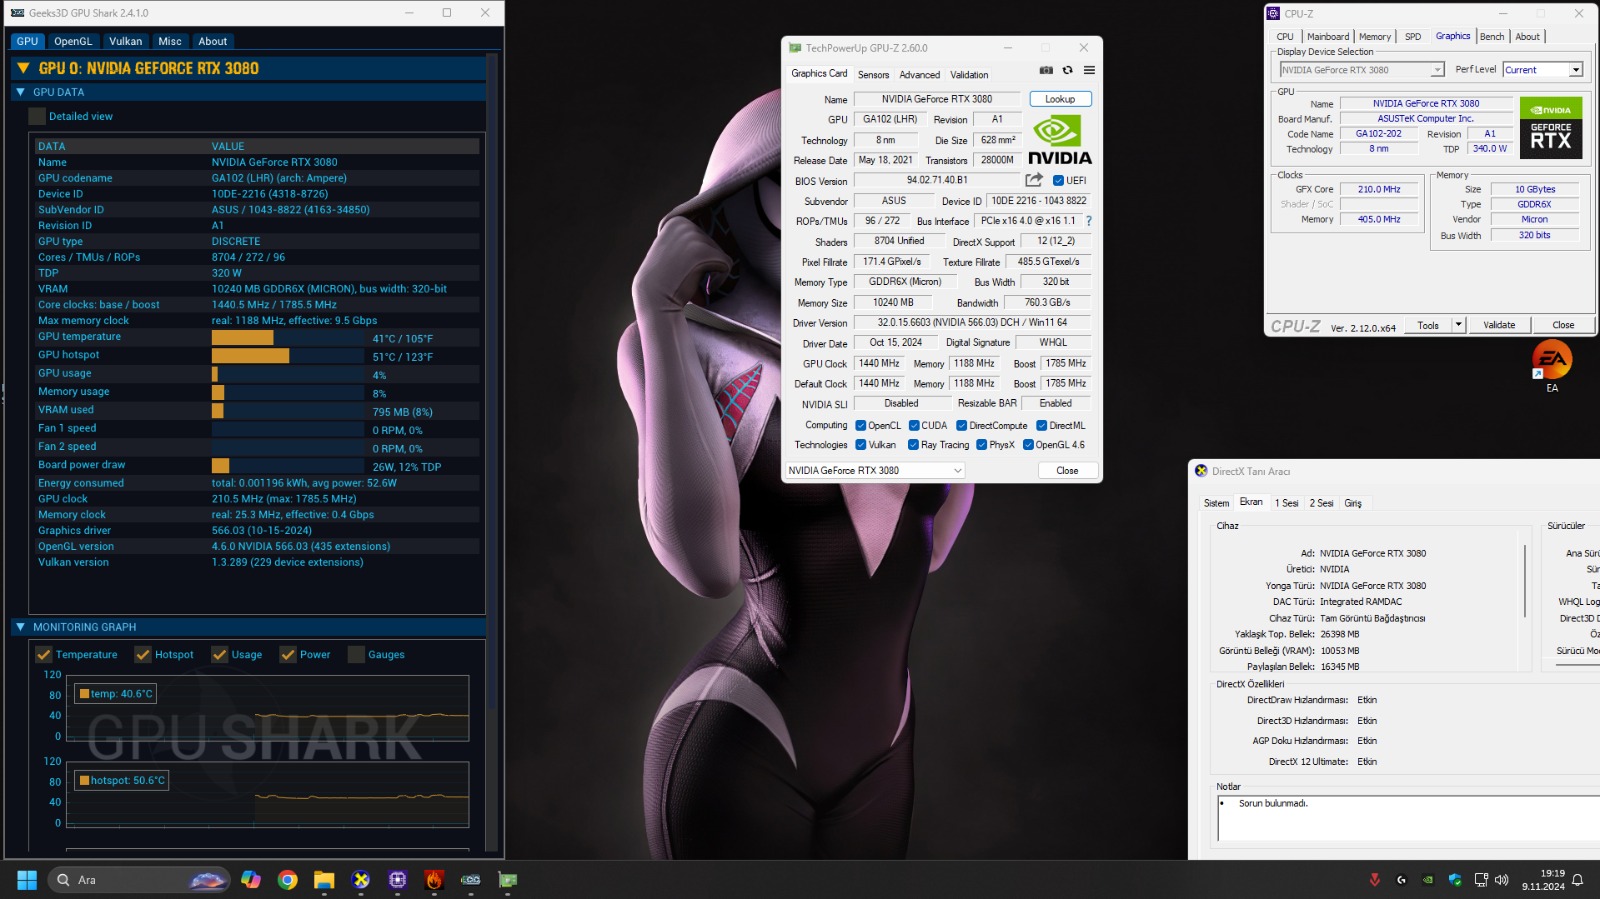1600x899 pixels.
Task: Click the Tools dropdown arrow in CPU-Z
Action: tap(1458, 325)
